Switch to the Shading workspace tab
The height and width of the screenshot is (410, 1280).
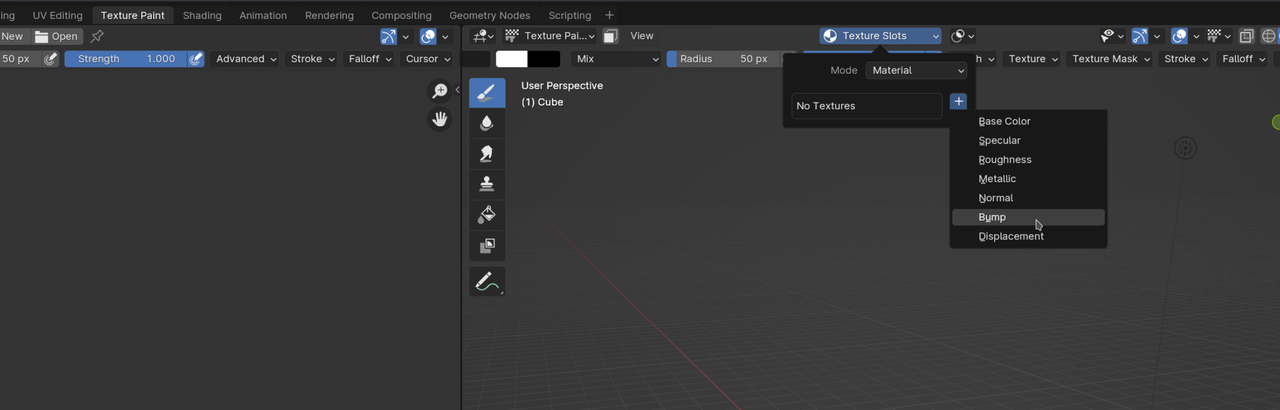pyautogui.click(x=202, y=15)
